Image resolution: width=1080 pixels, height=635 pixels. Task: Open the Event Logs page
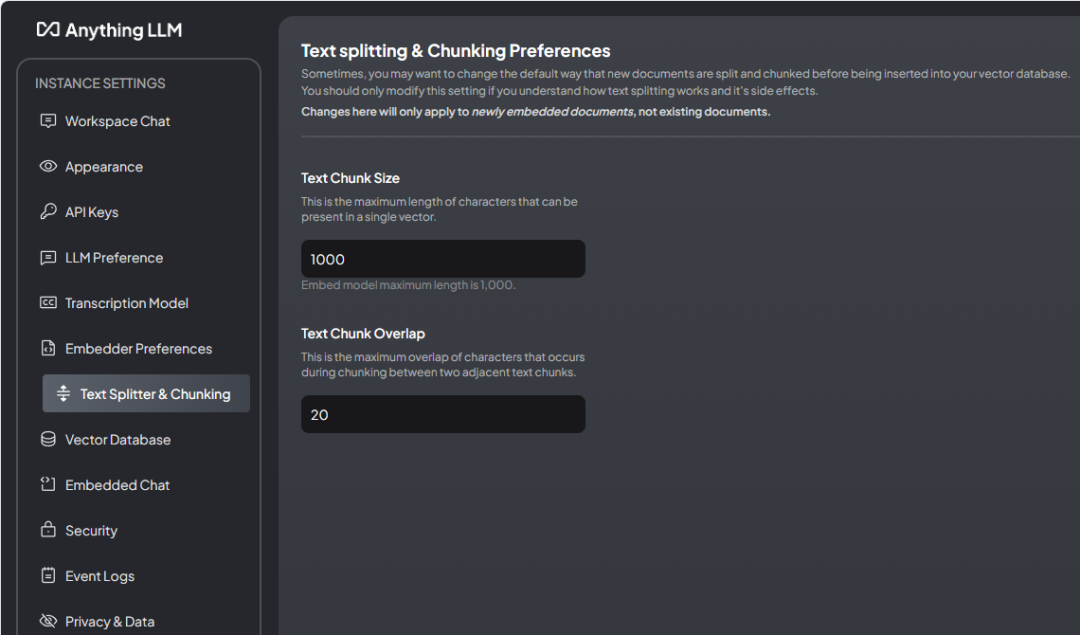(x=100, y=576)
